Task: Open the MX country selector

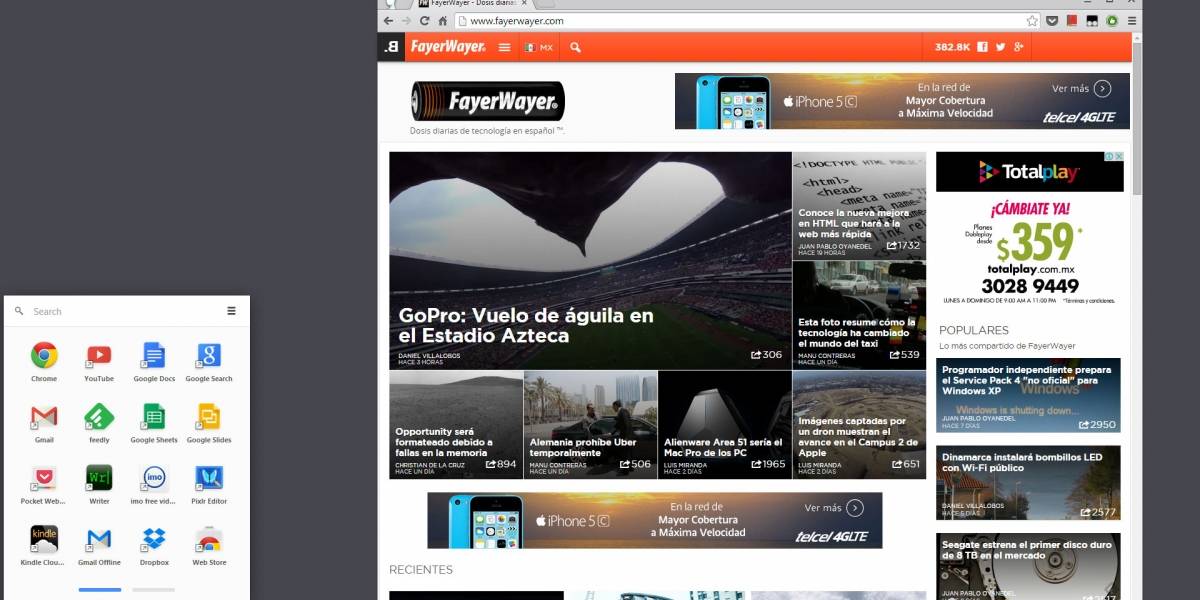Action: [539, 47]
